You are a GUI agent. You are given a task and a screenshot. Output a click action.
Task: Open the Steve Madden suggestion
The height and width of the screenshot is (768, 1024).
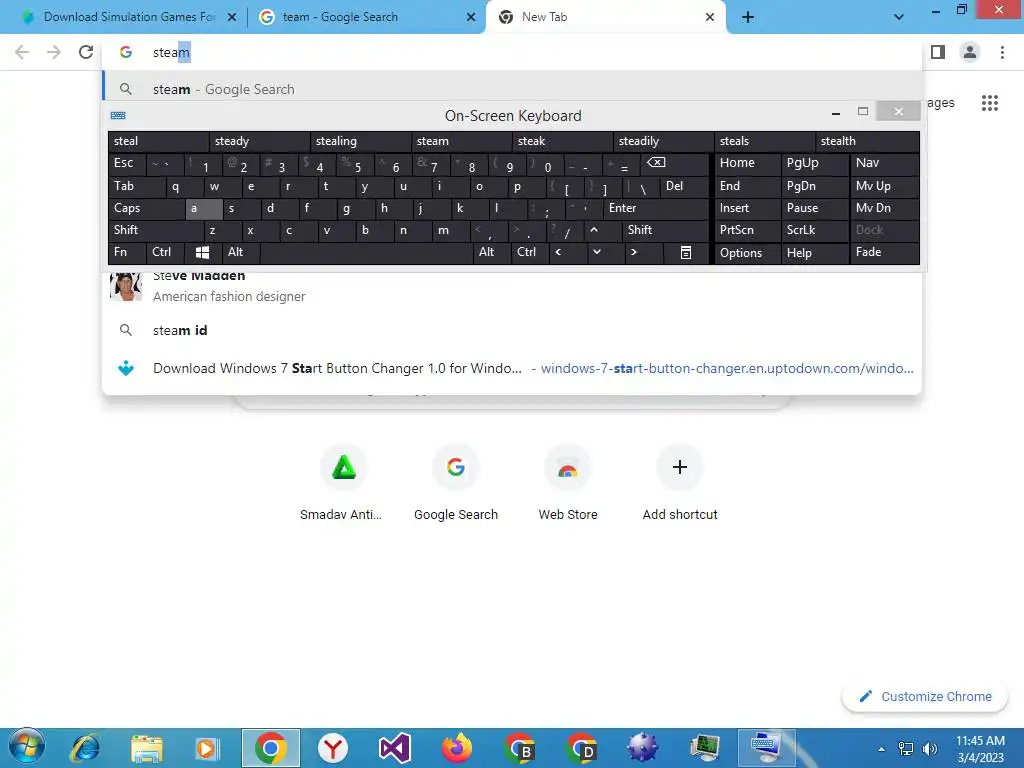(x=513, y=287)
